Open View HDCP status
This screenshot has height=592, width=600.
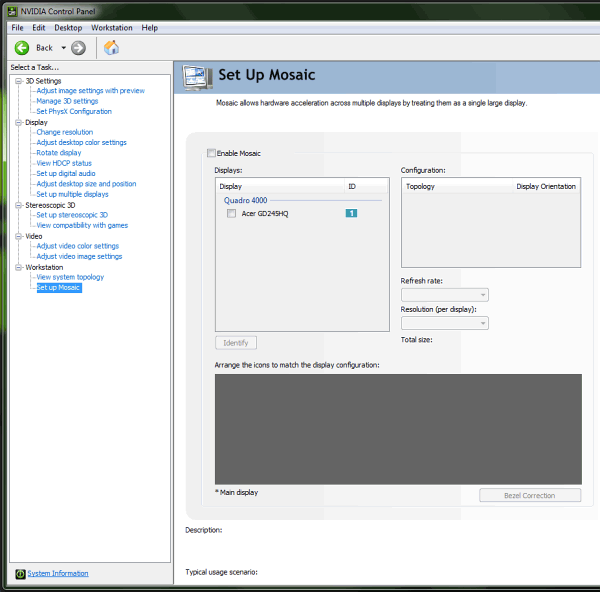[64, 163]
